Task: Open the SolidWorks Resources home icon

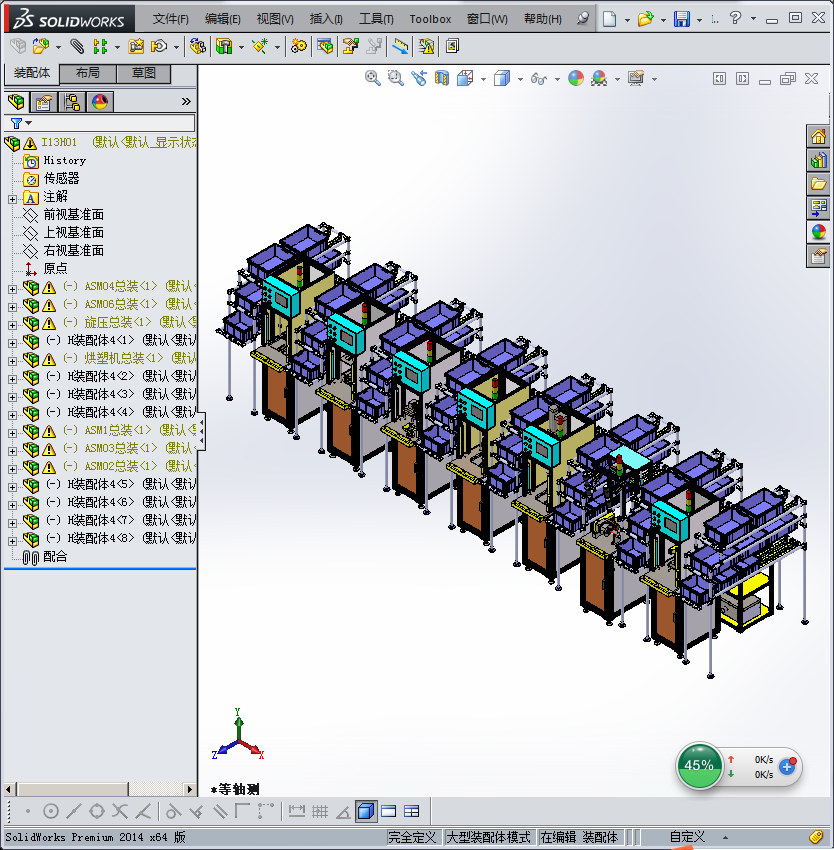Action: coord(818,136)
